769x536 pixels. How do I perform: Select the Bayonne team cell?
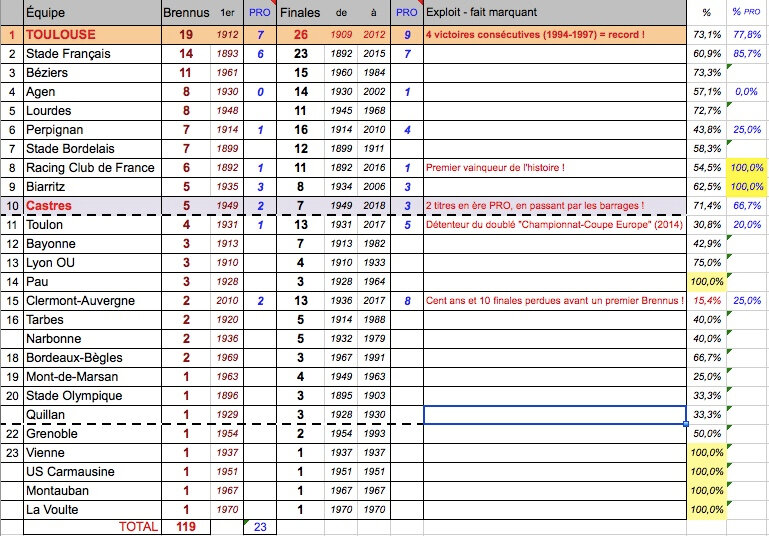point(92,244)
